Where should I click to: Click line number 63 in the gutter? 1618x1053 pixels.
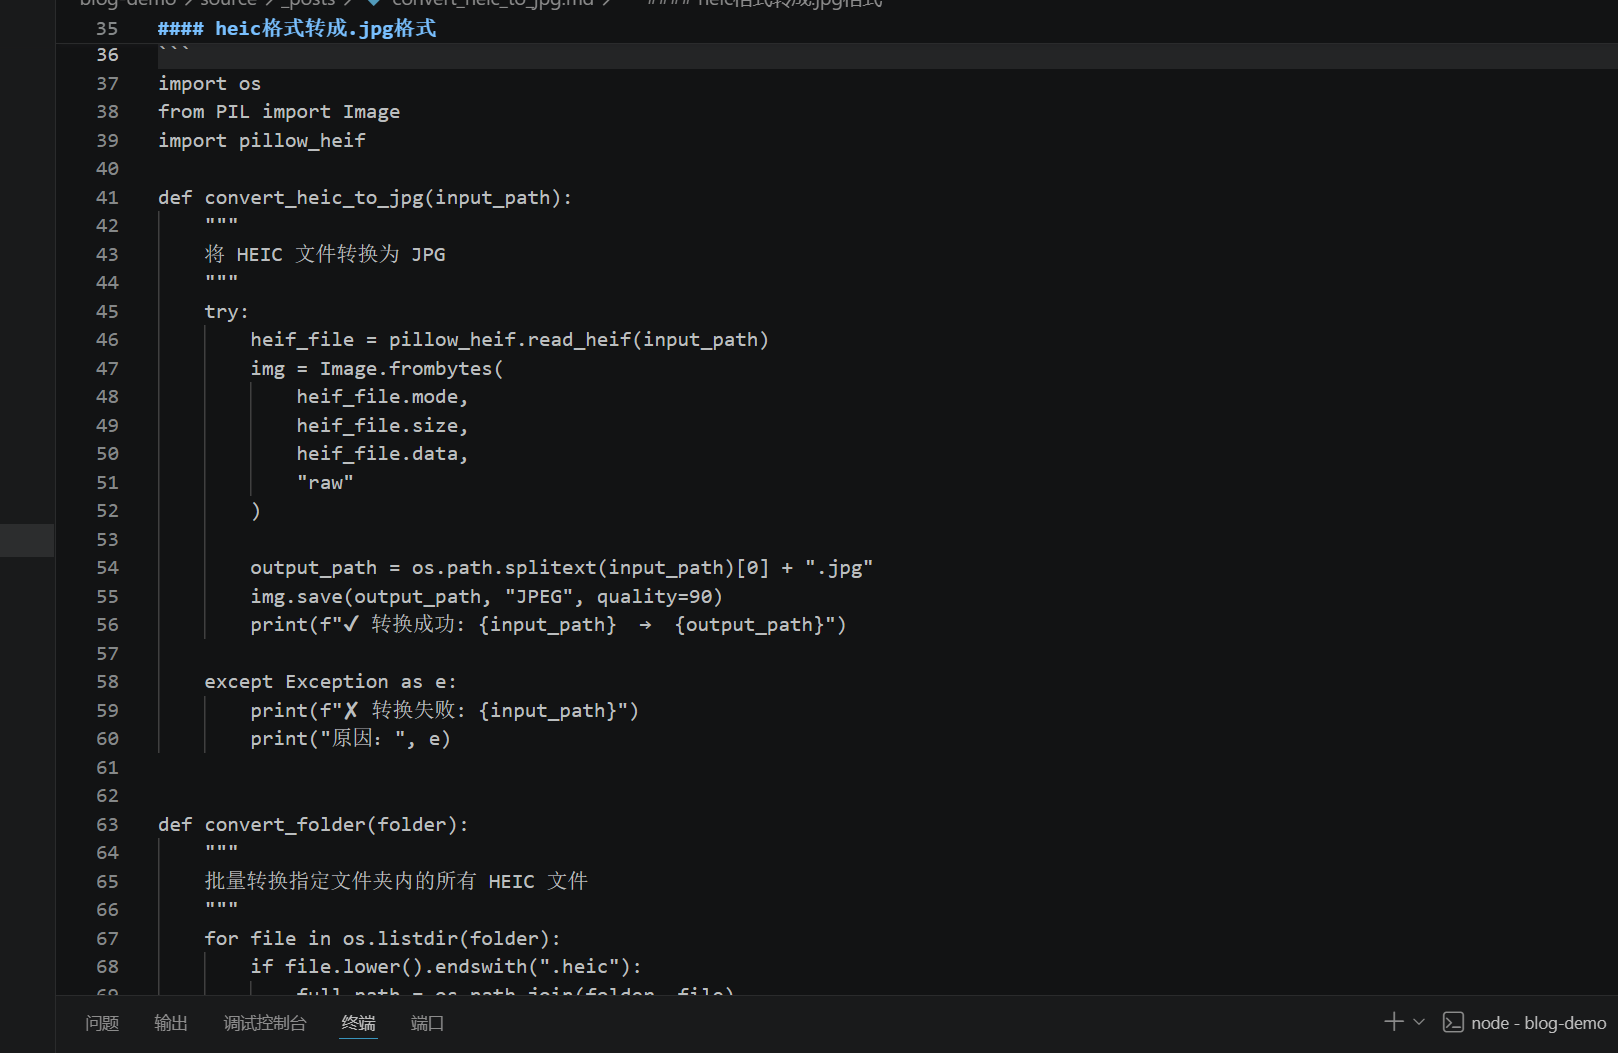[107, 825]
